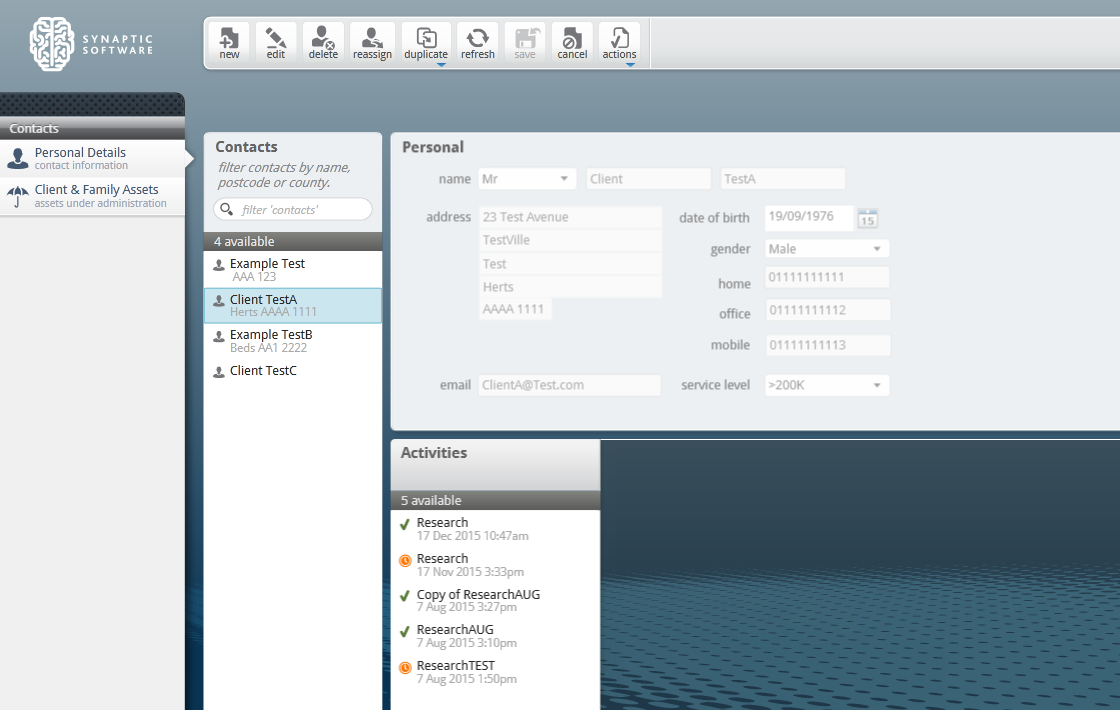
Task: Click the edit toolbar icon
Action: 276,43
